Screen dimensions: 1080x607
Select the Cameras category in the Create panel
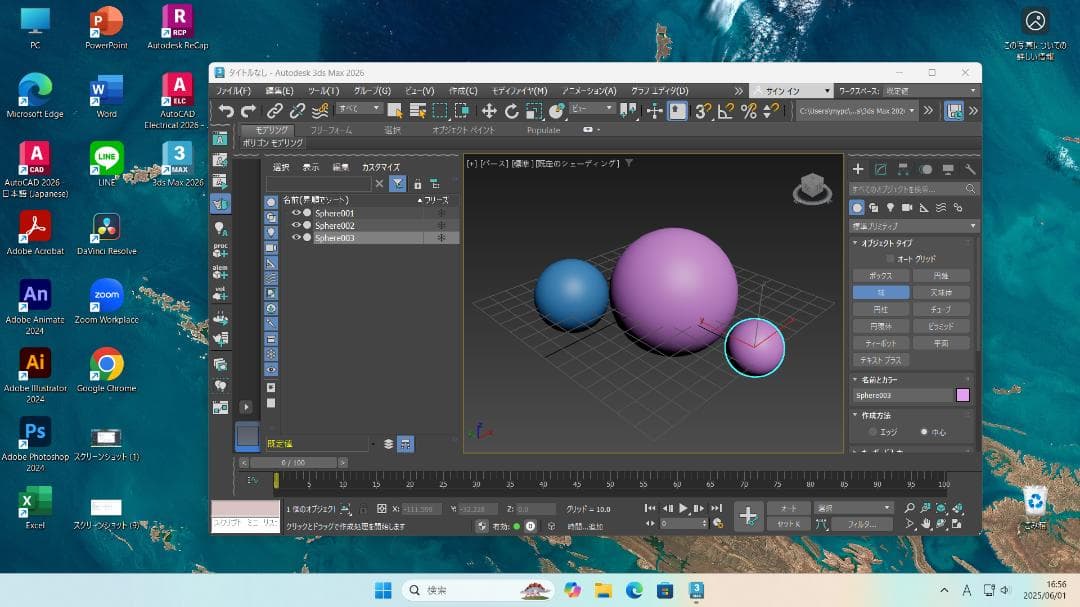pos(907,208)
